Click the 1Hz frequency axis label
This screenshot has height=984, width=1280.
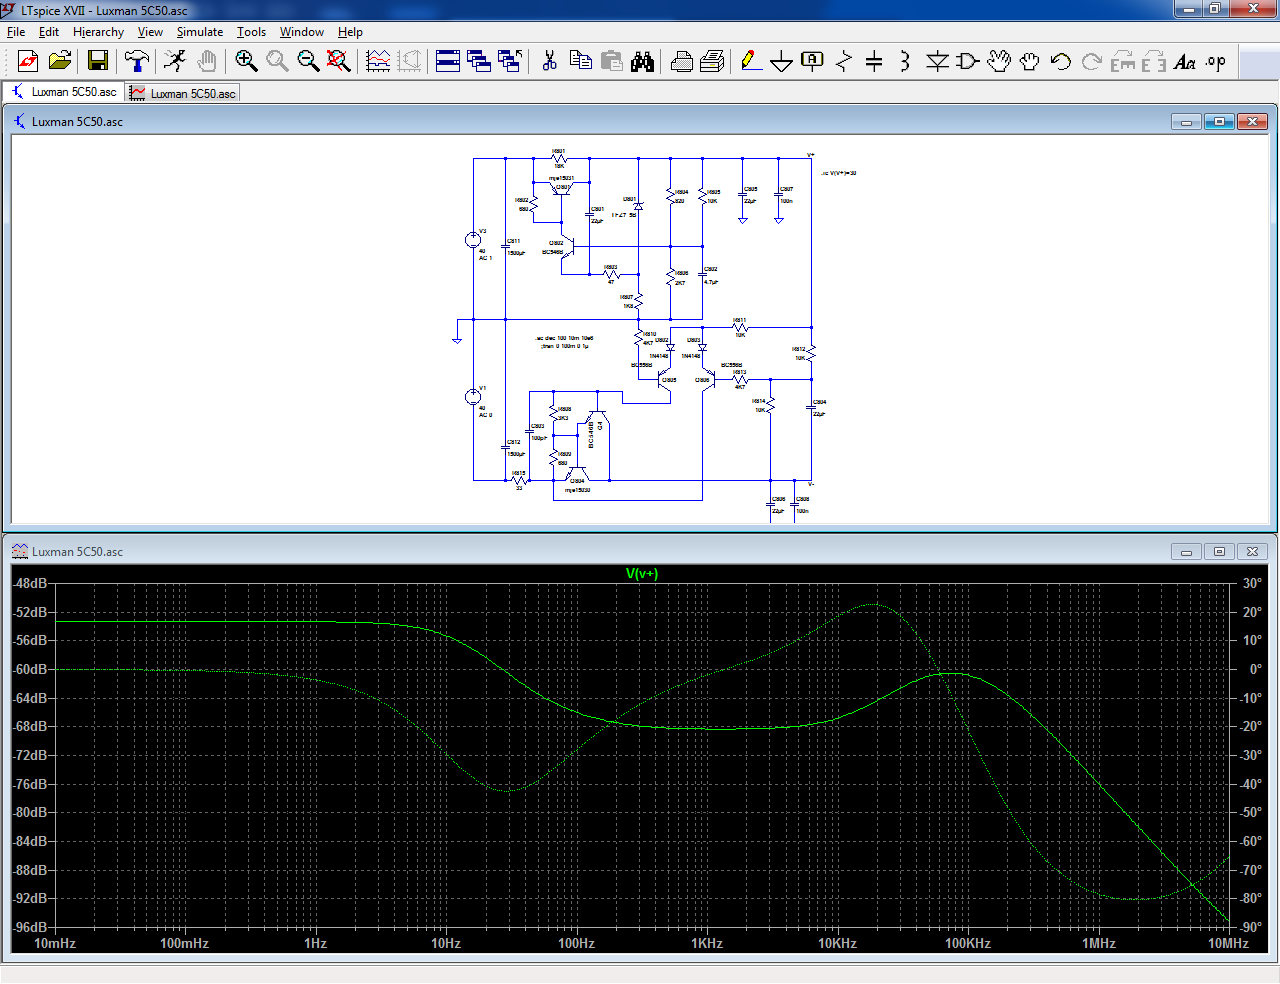click(315, 943)
